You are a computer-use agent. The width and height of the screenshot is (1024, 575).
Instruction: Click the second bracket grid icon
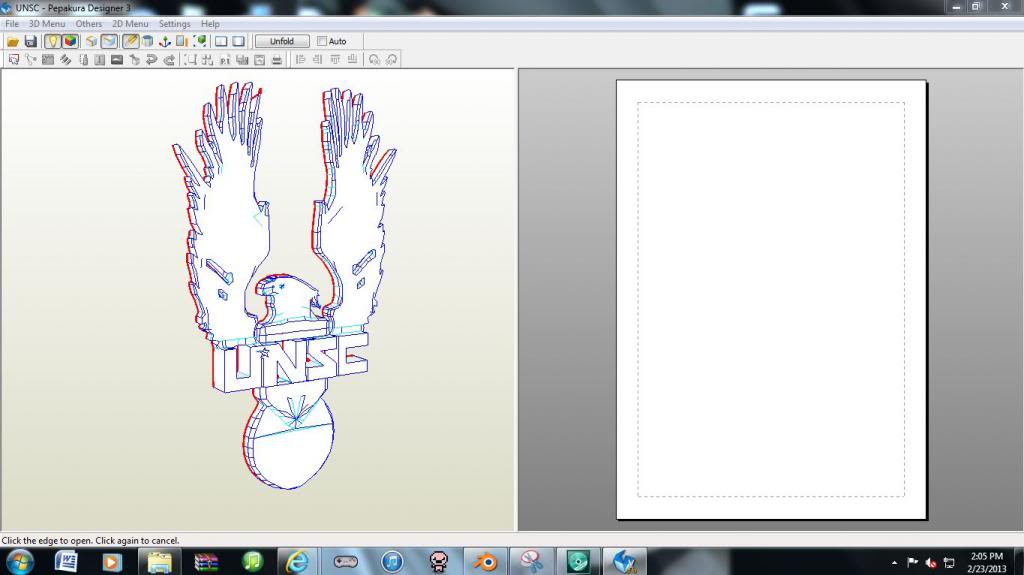pos(207,59)
